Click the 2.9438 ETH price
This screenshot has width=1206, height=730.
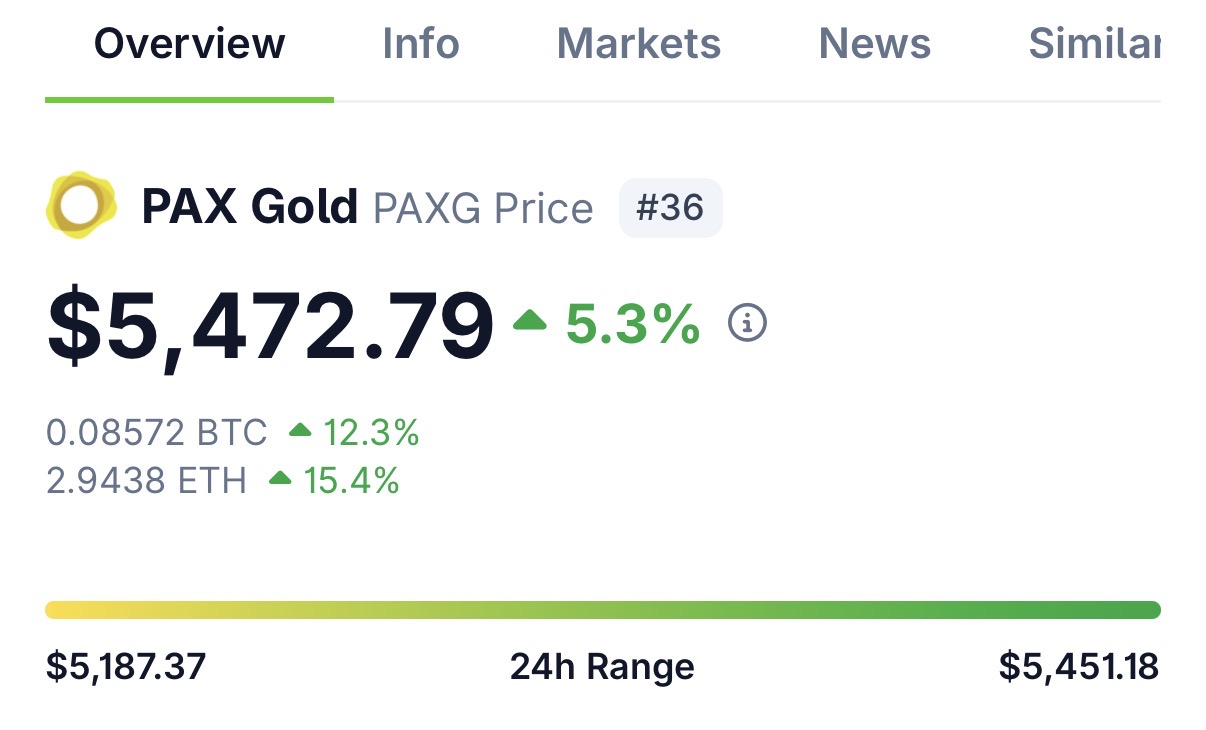point(146,481)
